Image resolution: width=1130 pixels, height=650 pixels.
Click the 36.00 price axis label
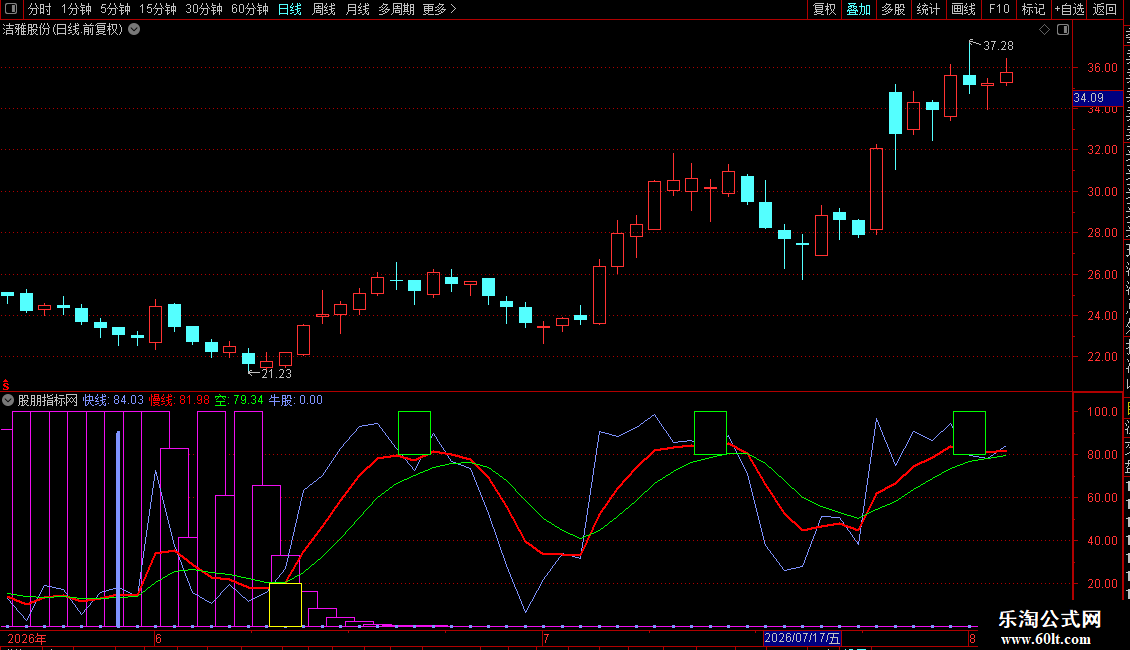pyautogui.click(x=1103, y=68)
